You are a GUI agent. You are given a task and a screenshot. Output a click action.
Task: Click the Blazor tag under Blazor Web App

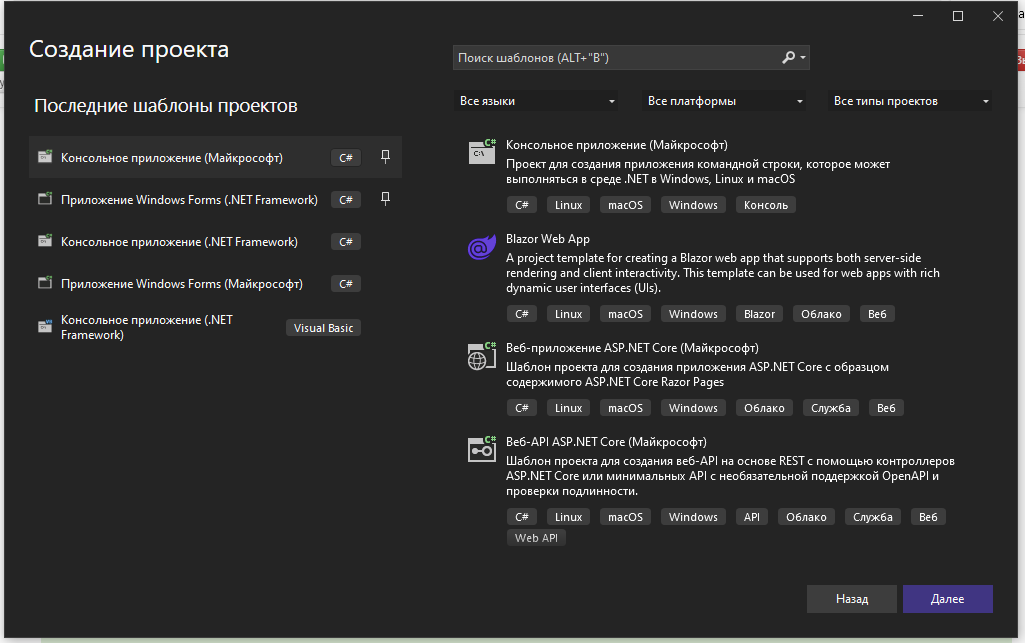(760, 314)
